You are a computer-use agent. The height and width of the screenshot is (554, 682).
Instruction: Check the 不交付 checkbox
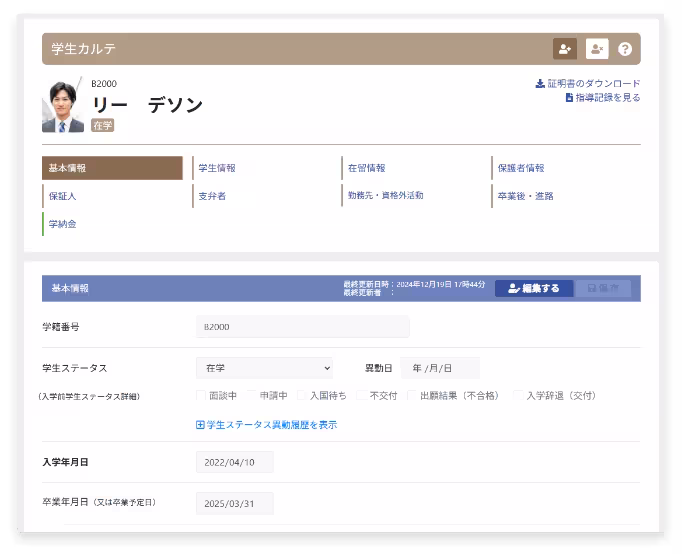tap(361, 396)
